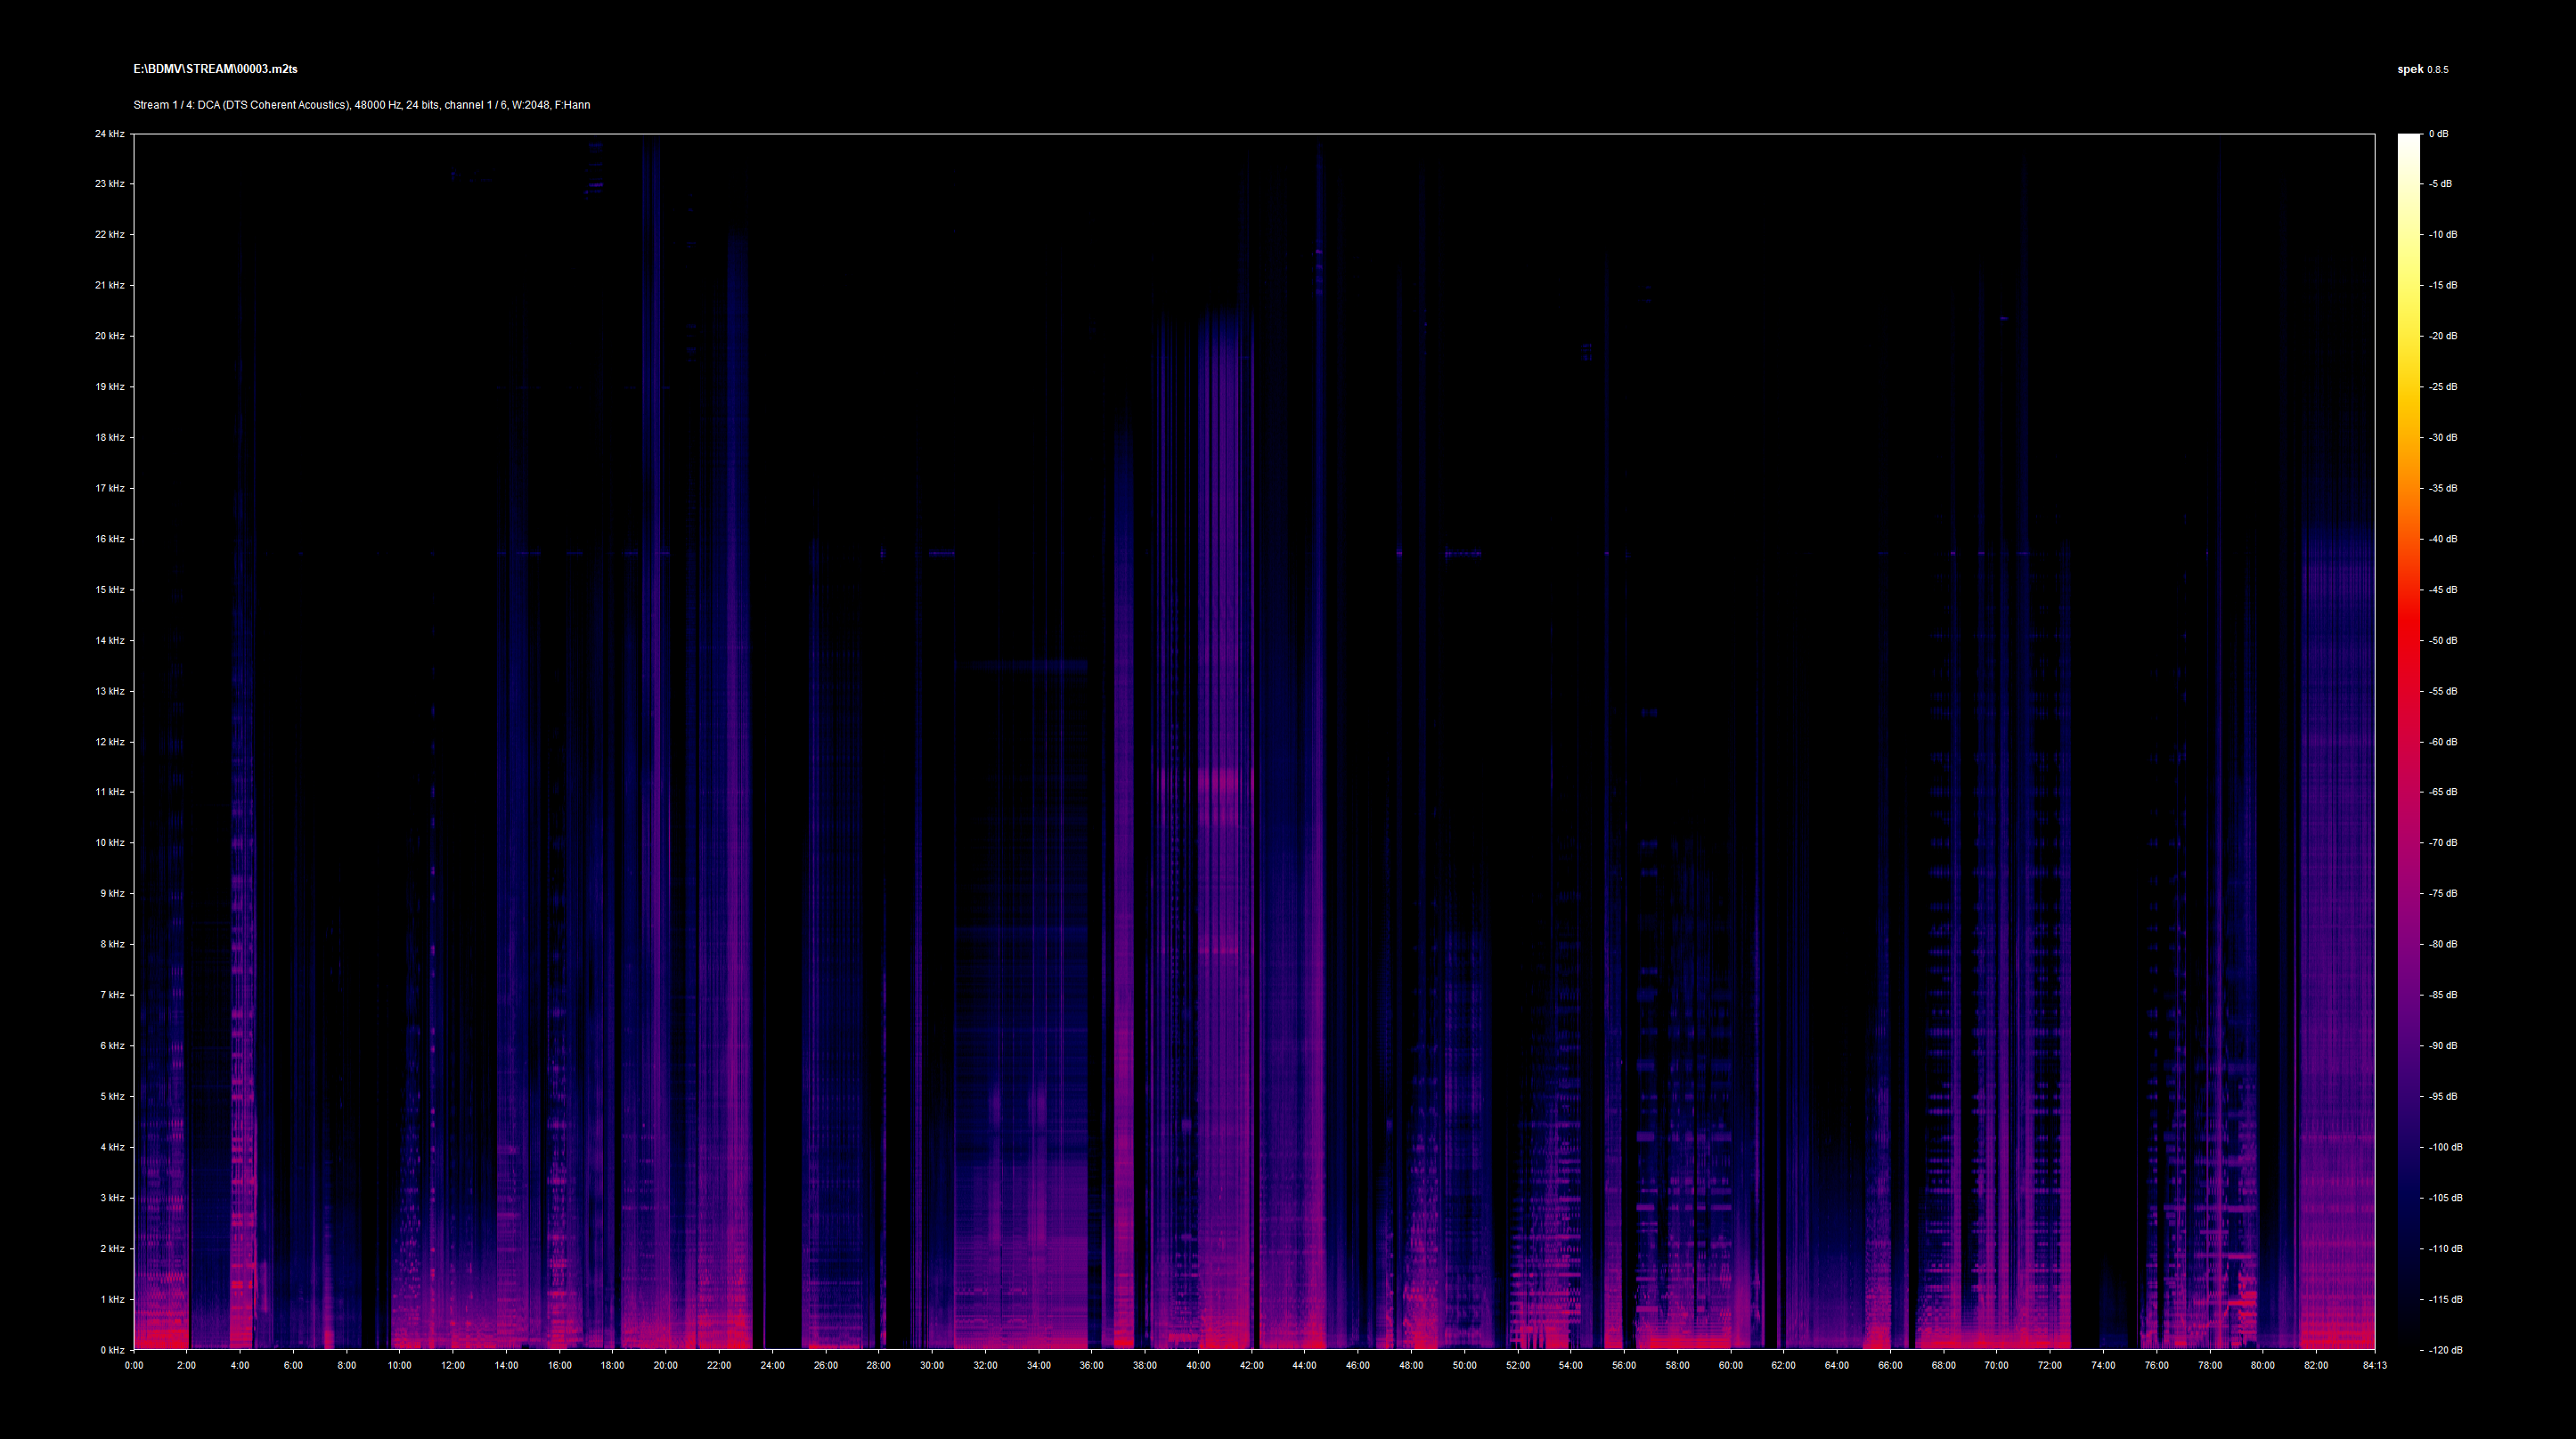The image size is (2576, 1439).
Task: Click the 10:00 time axis marker
Action: tap(400, 1366)
